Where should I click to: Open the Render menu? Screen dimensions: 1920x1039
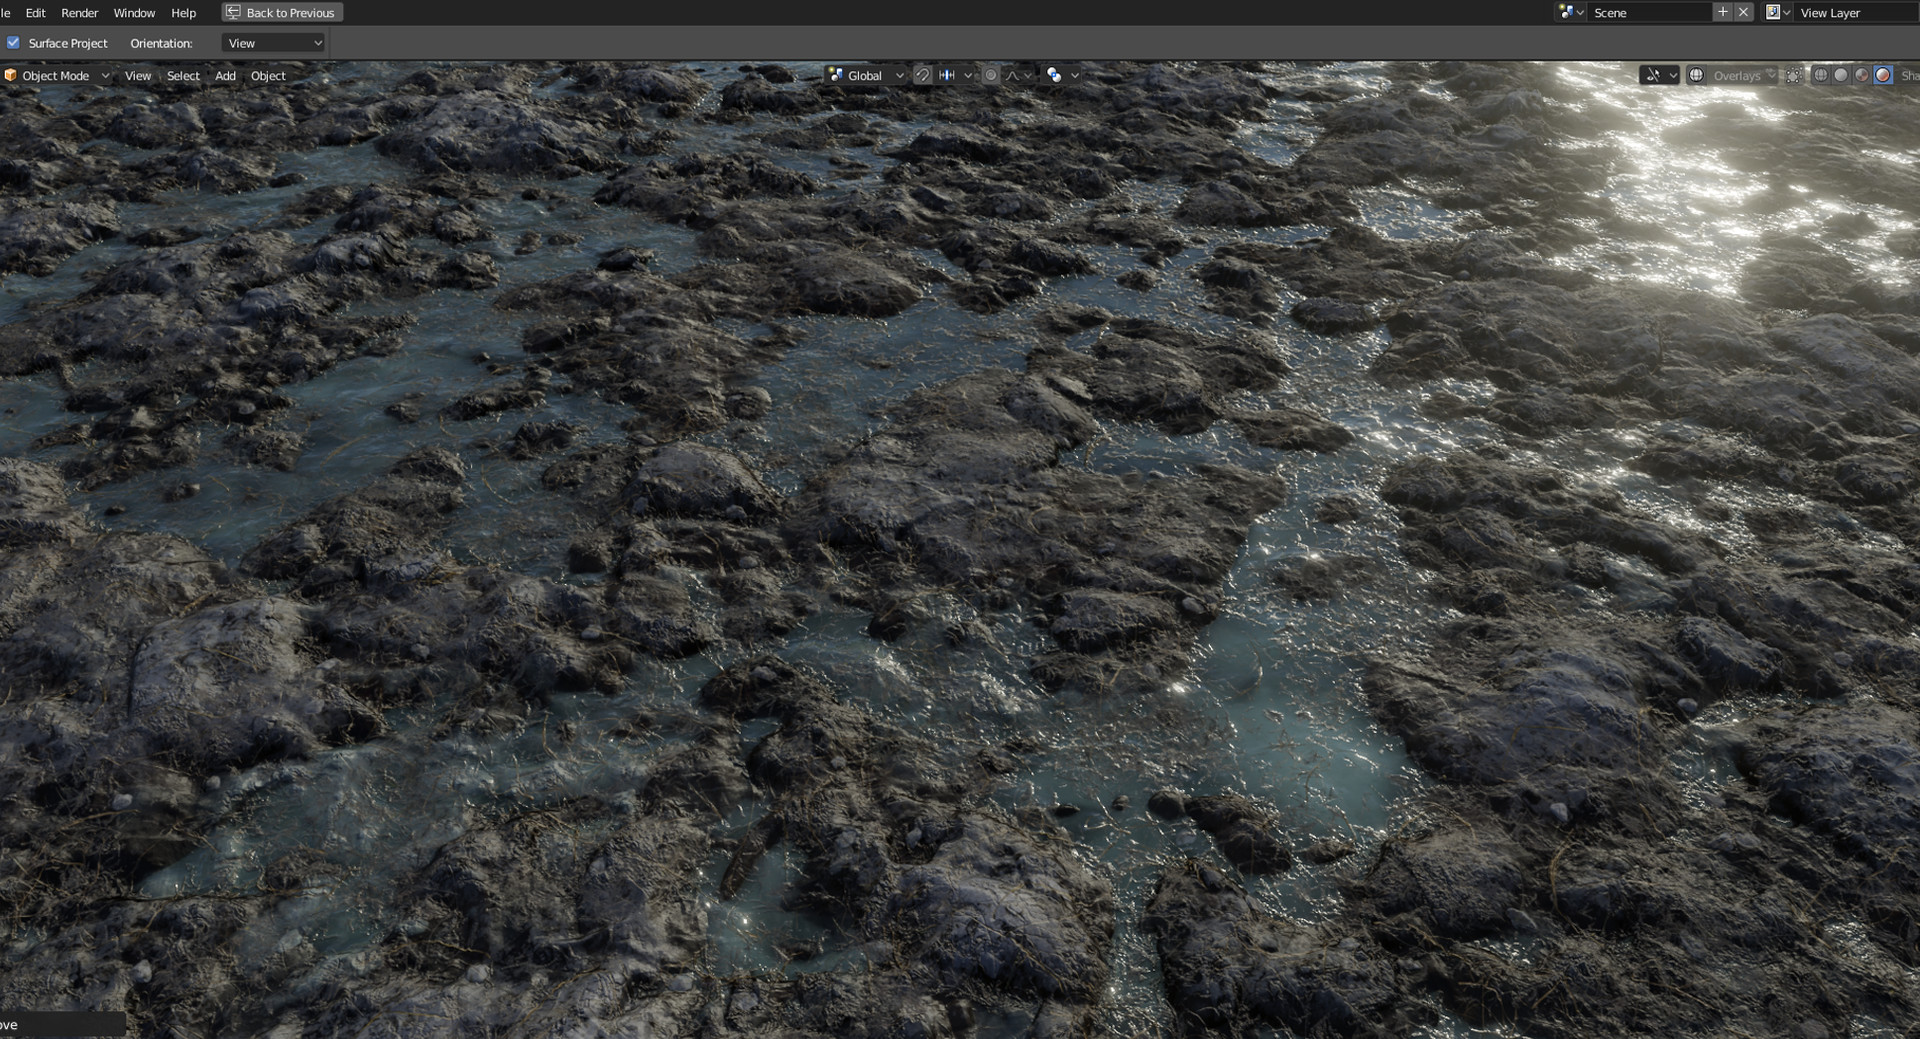[79, 12]
